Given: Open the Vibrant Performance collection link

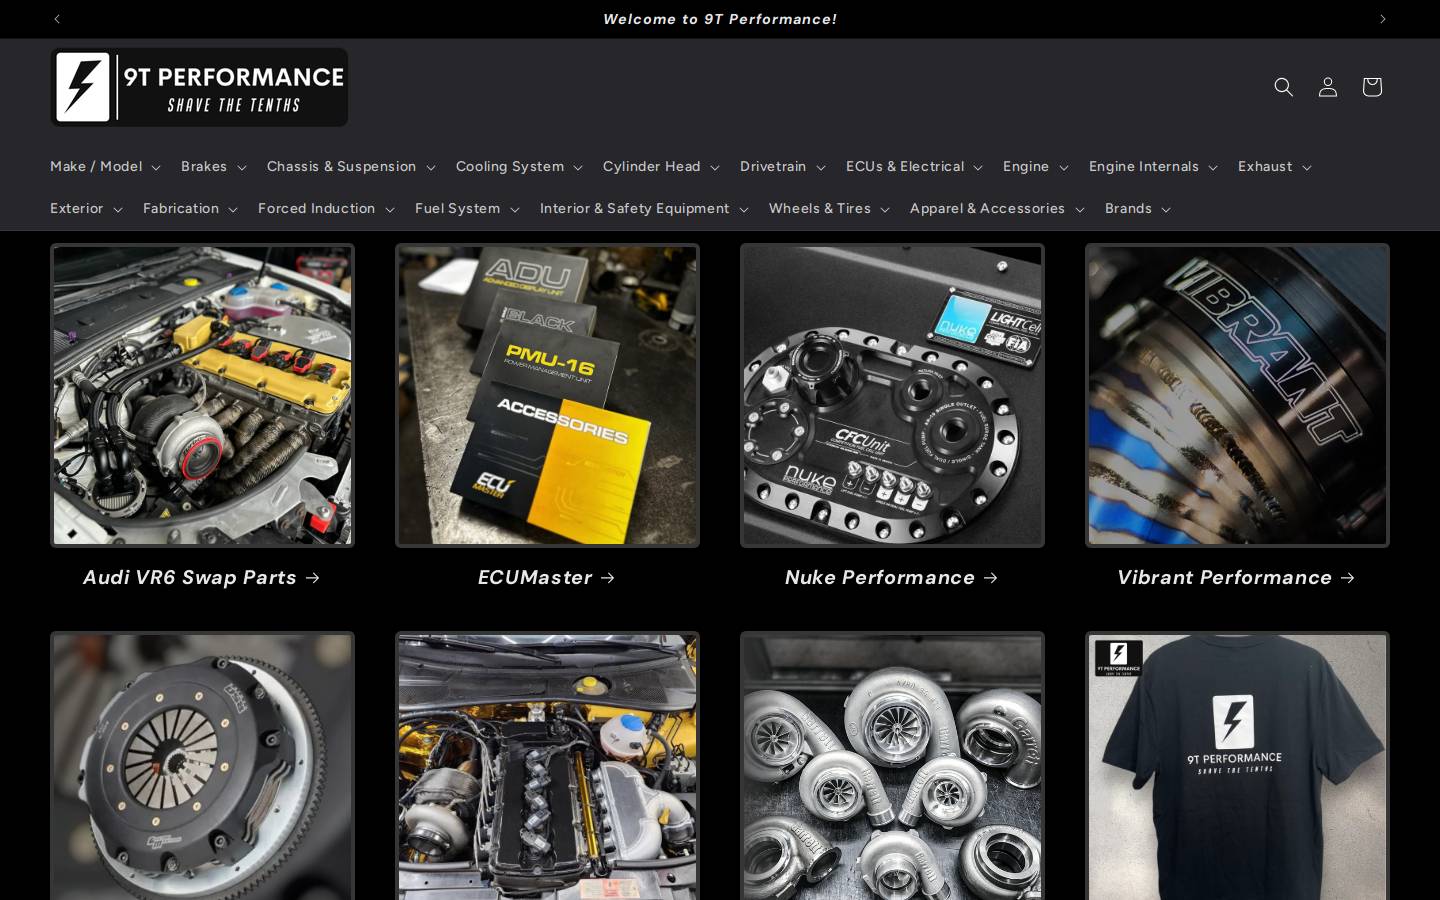Looking at the screenshot, I should (1237, 578).
